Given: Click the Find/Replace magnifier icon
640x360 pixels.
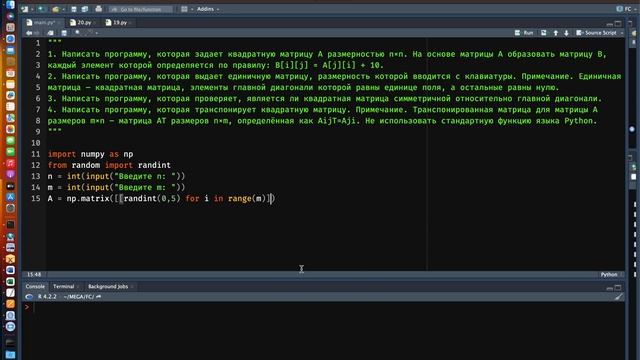Looking at the screenshot, I should (78, 33).
